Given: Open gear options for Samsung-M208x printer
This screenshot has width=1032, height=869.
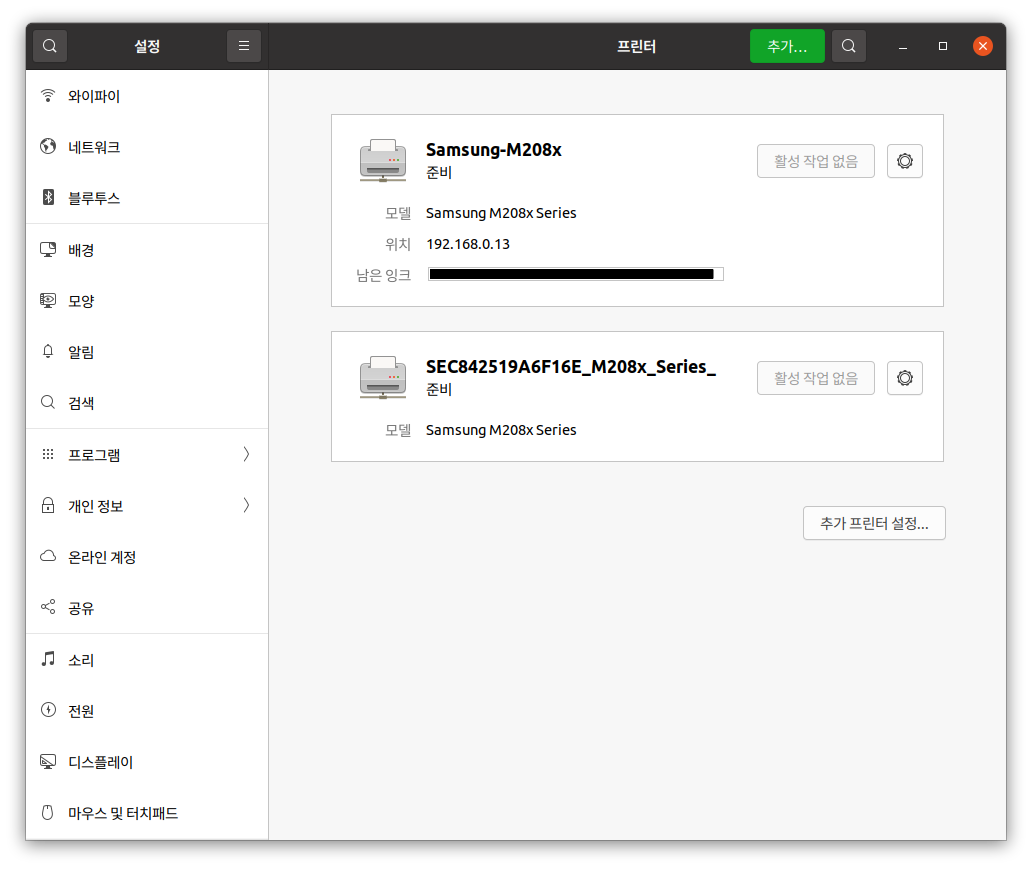Looking at the screenshot, I should click(x=904, y=161).
